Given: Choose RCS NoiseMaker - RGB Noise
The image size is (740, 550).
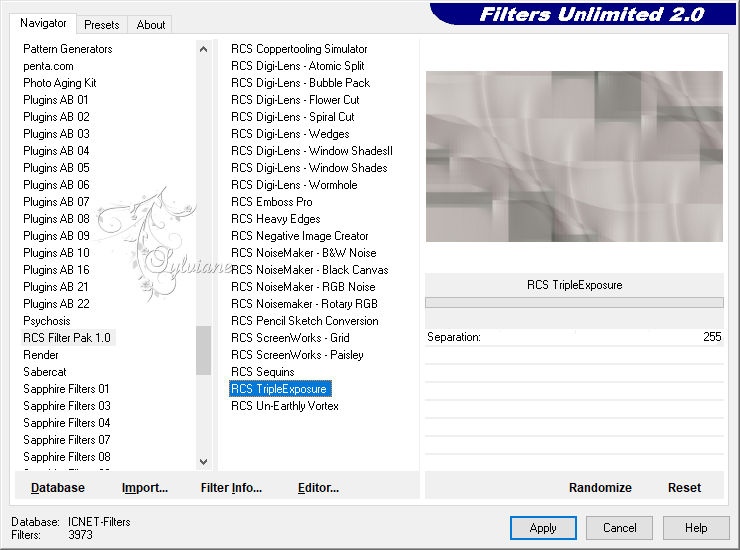Looking at the screenshot, I should (303, 287).
